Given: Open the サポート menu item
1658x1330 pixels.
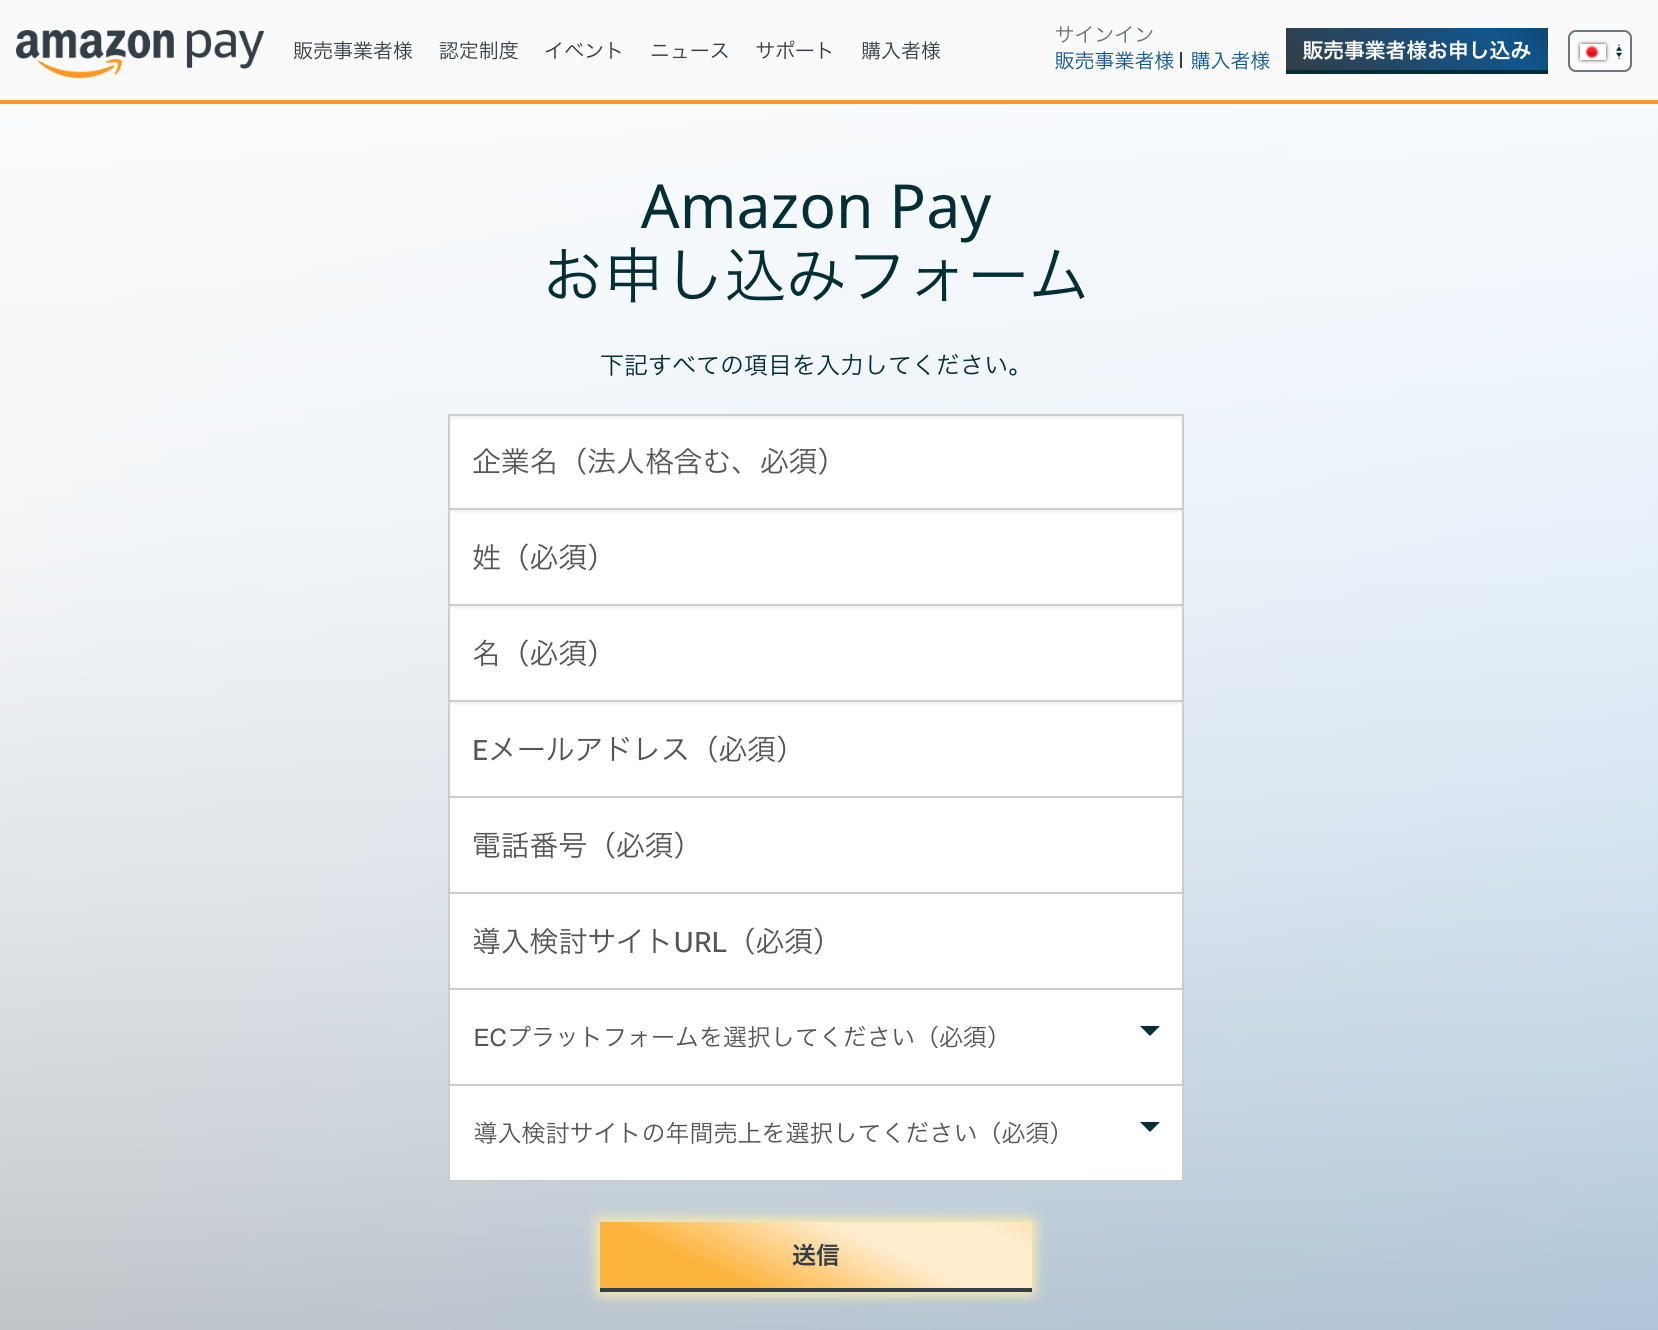Looking at the screenshot, I should tap(795, 51).
